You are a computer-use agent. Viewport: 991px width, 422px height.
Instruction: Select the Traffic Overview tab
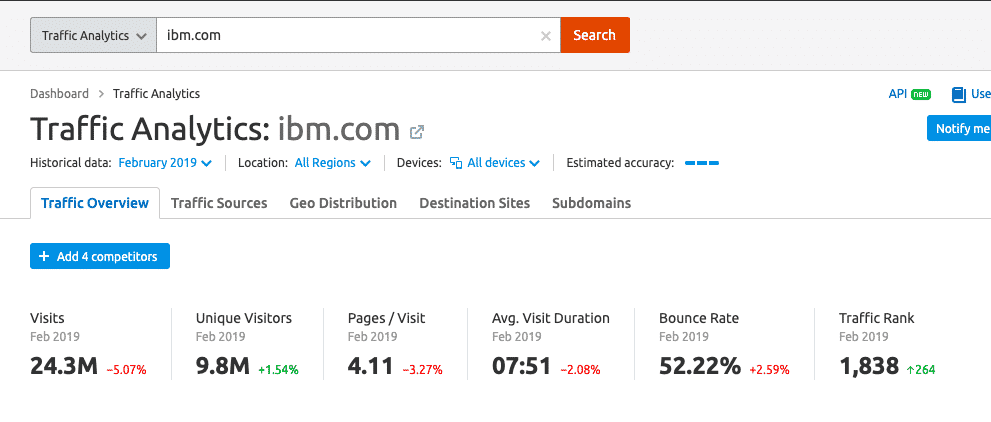(95, 203)
